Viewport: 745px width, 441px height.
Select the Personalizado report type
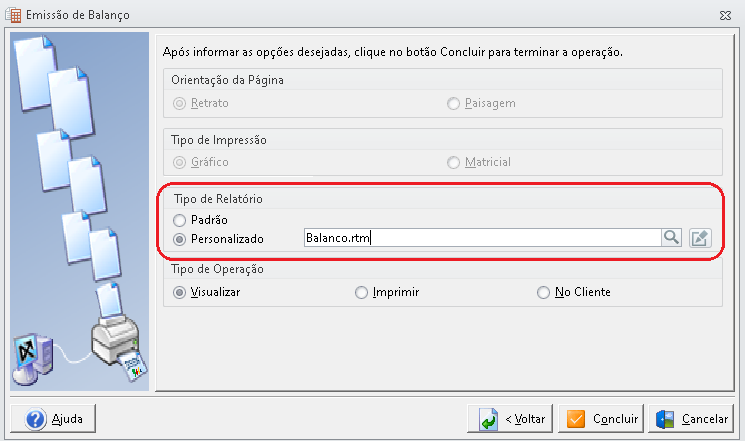[179, 239]
